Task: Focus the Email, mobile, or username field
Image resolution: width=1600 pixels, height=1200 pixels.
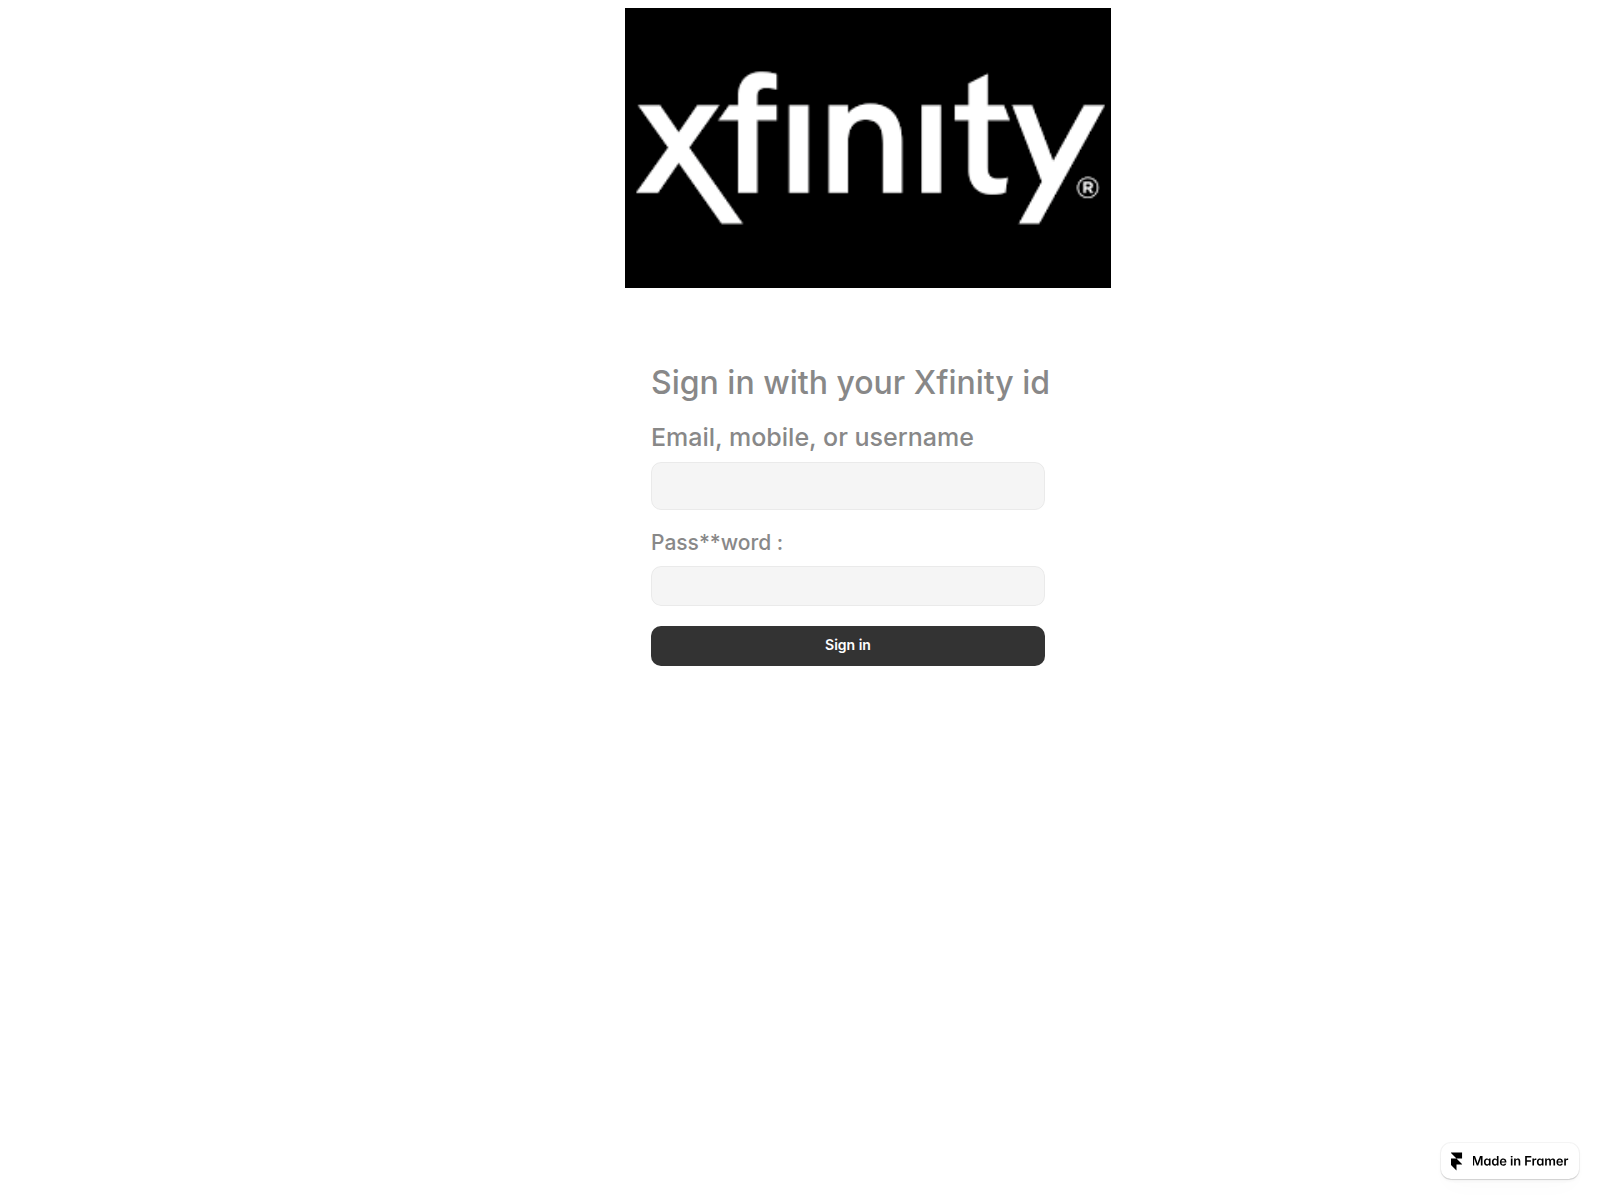Action: (848, 486)
